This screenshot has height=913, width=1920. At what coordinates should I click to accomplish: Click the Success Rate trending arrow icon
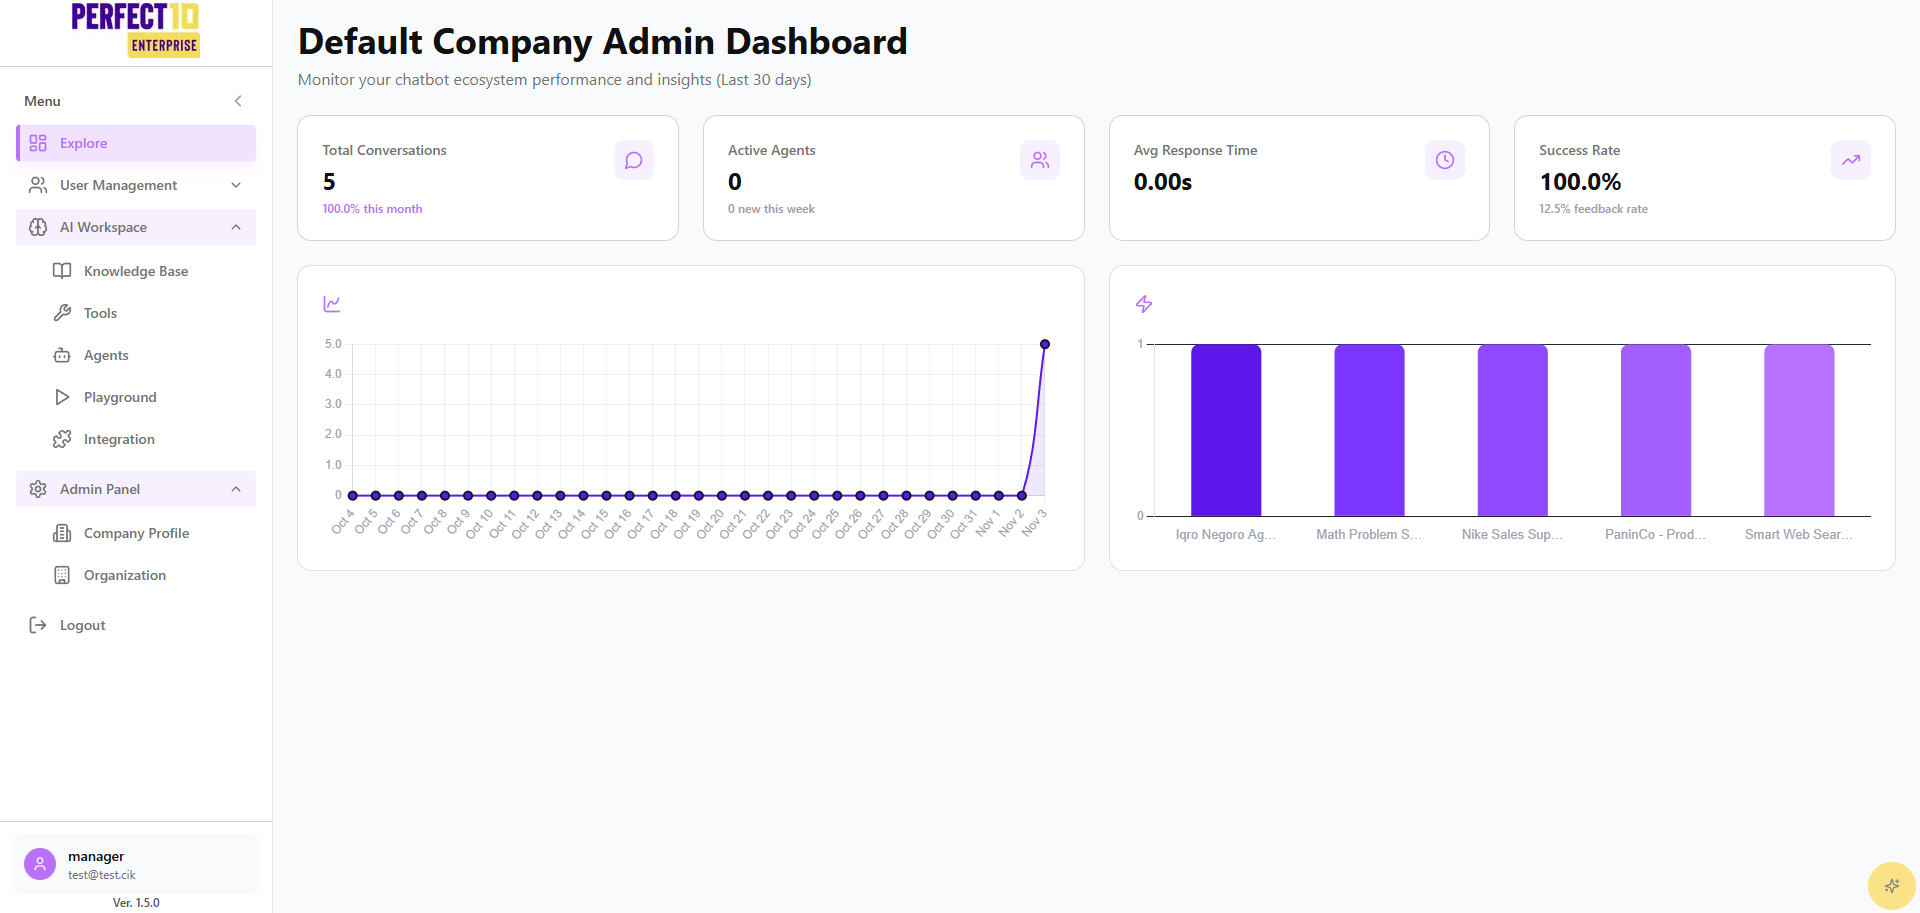point(1851,160)
